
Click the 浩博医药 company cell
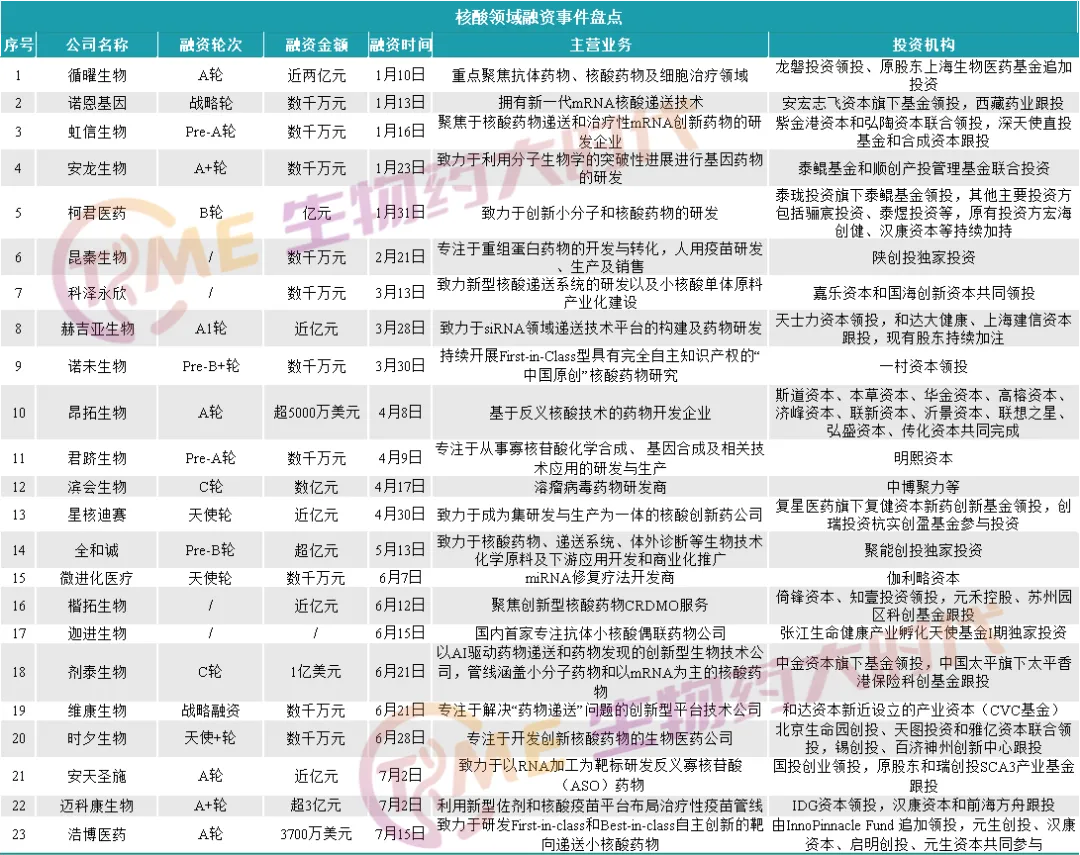pyautogui.click(x=97, y=834)
